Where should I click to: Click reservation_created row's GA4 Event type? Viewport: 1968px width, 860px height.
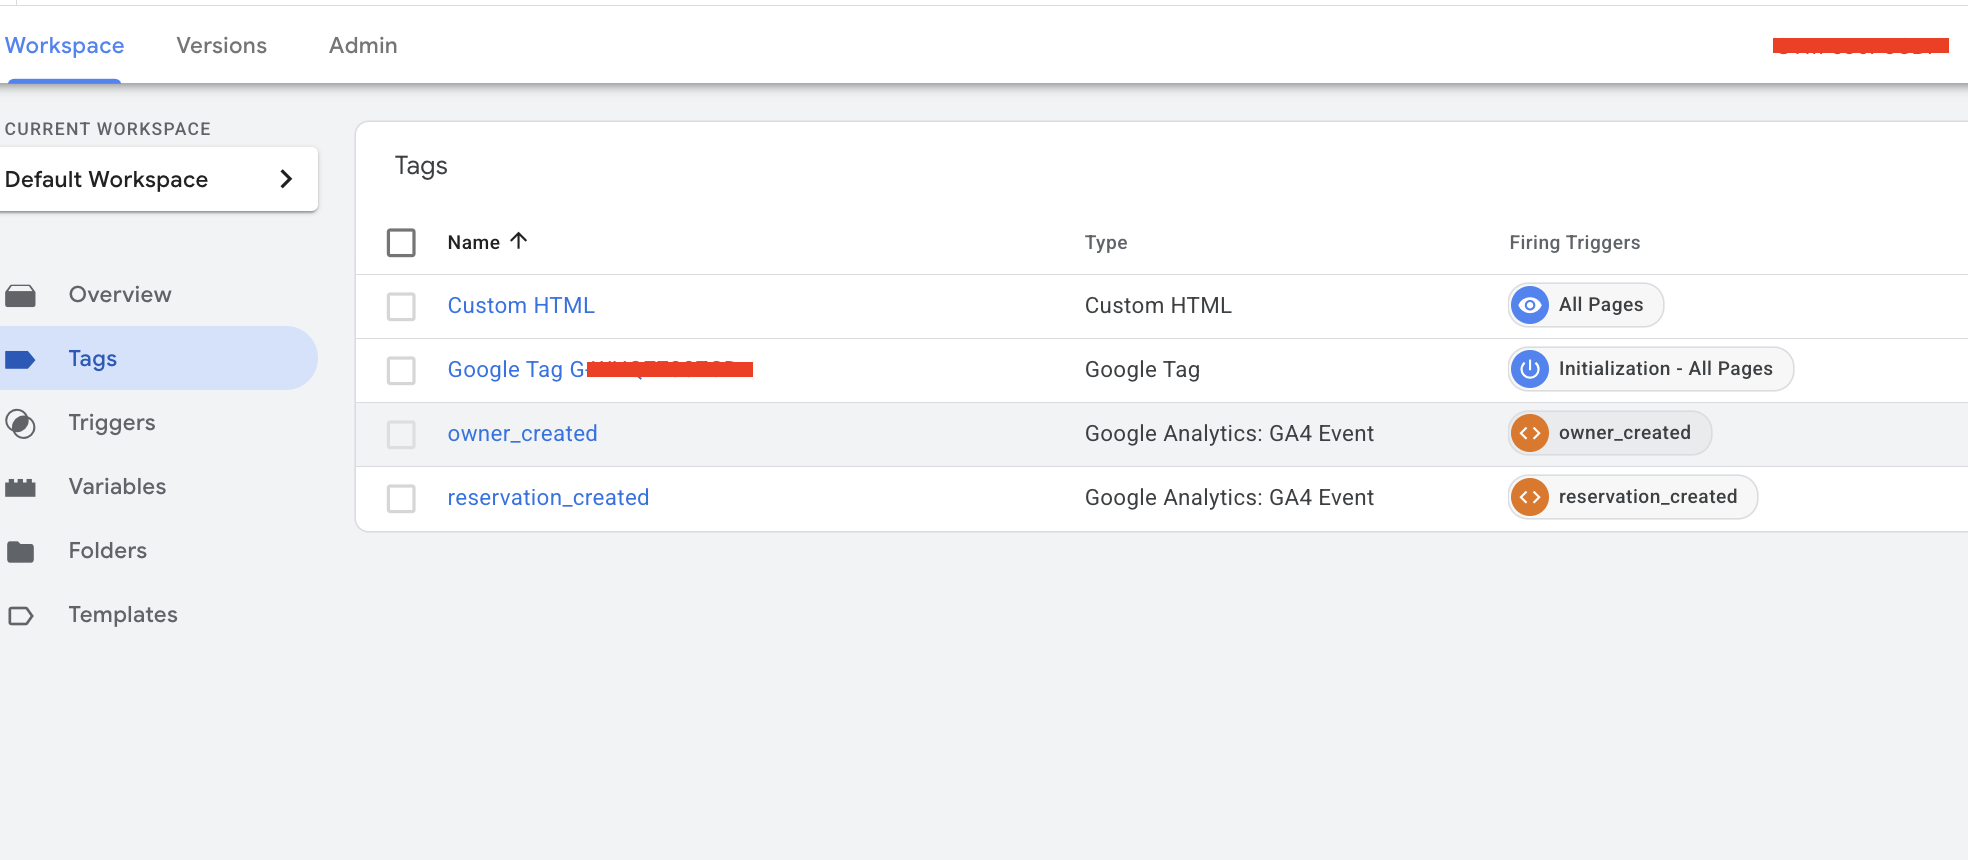[1229, 498]
